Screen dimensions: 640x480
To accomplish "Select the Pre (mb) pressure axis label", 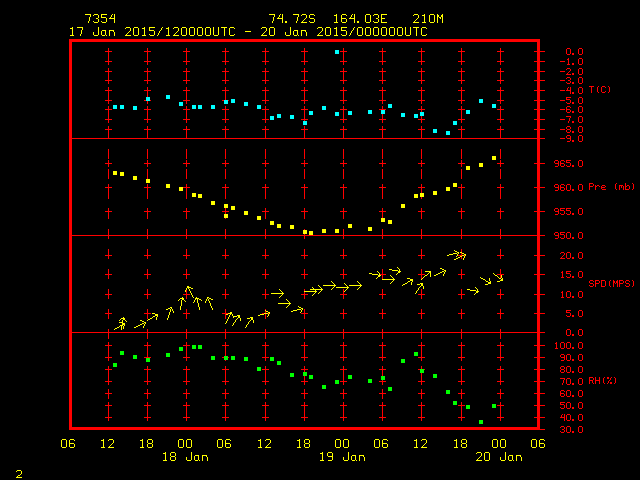I will click(x=611, y=187).
